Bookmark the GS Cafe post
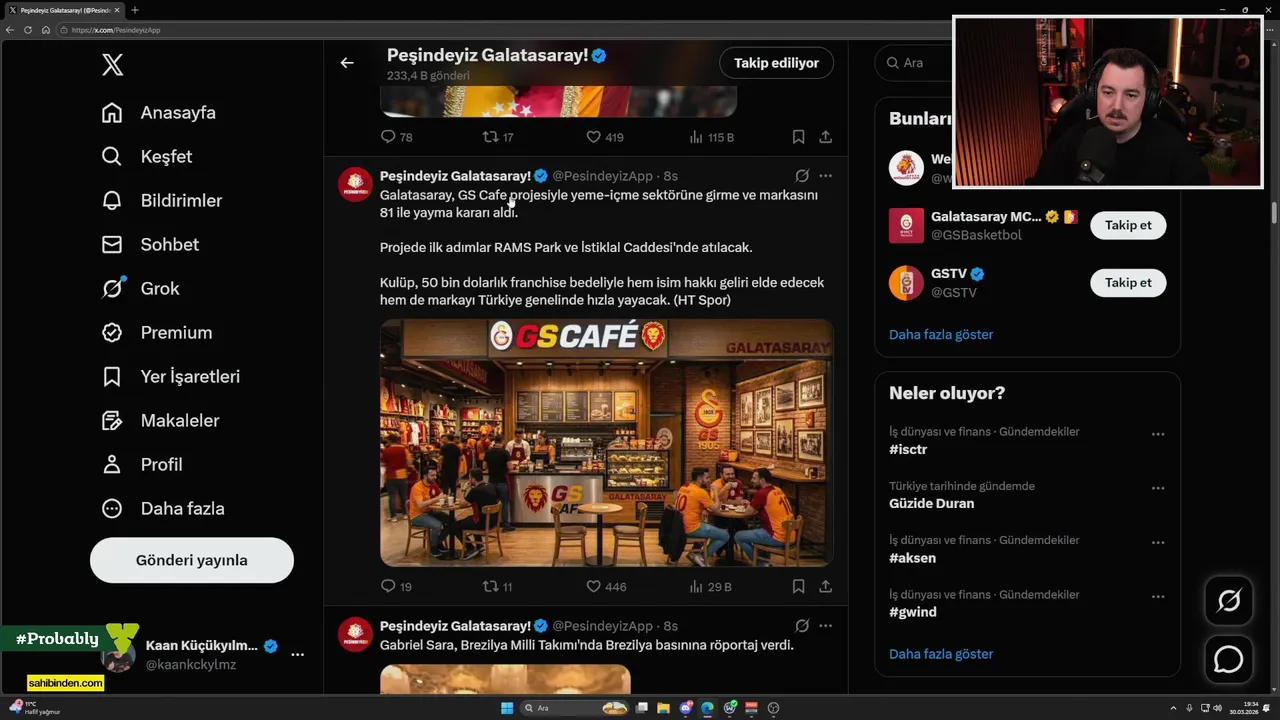This screenshot has height=720, width=1280. pyautogui.click(x=798, y=587)
